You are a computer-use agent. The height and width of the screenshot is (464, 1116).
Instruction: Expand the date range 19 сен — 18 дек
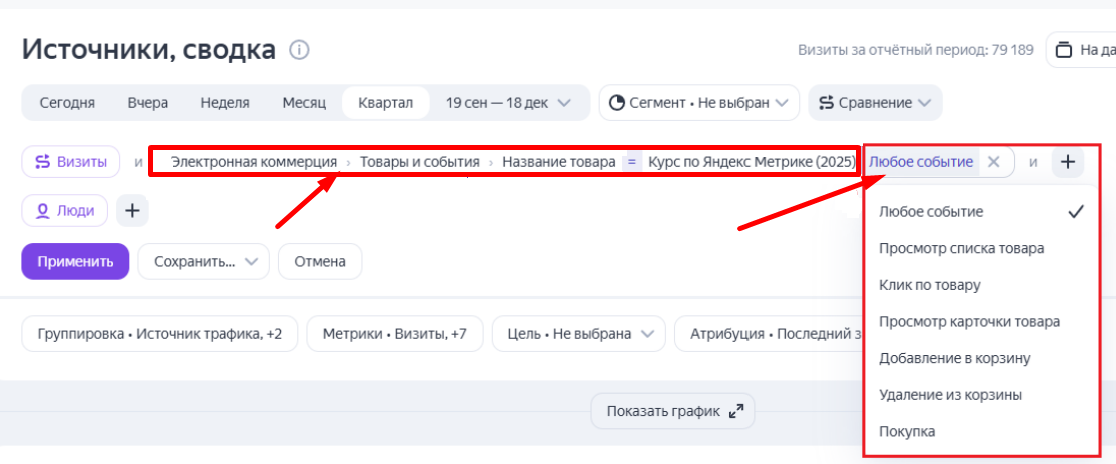(x=508, y=102)
